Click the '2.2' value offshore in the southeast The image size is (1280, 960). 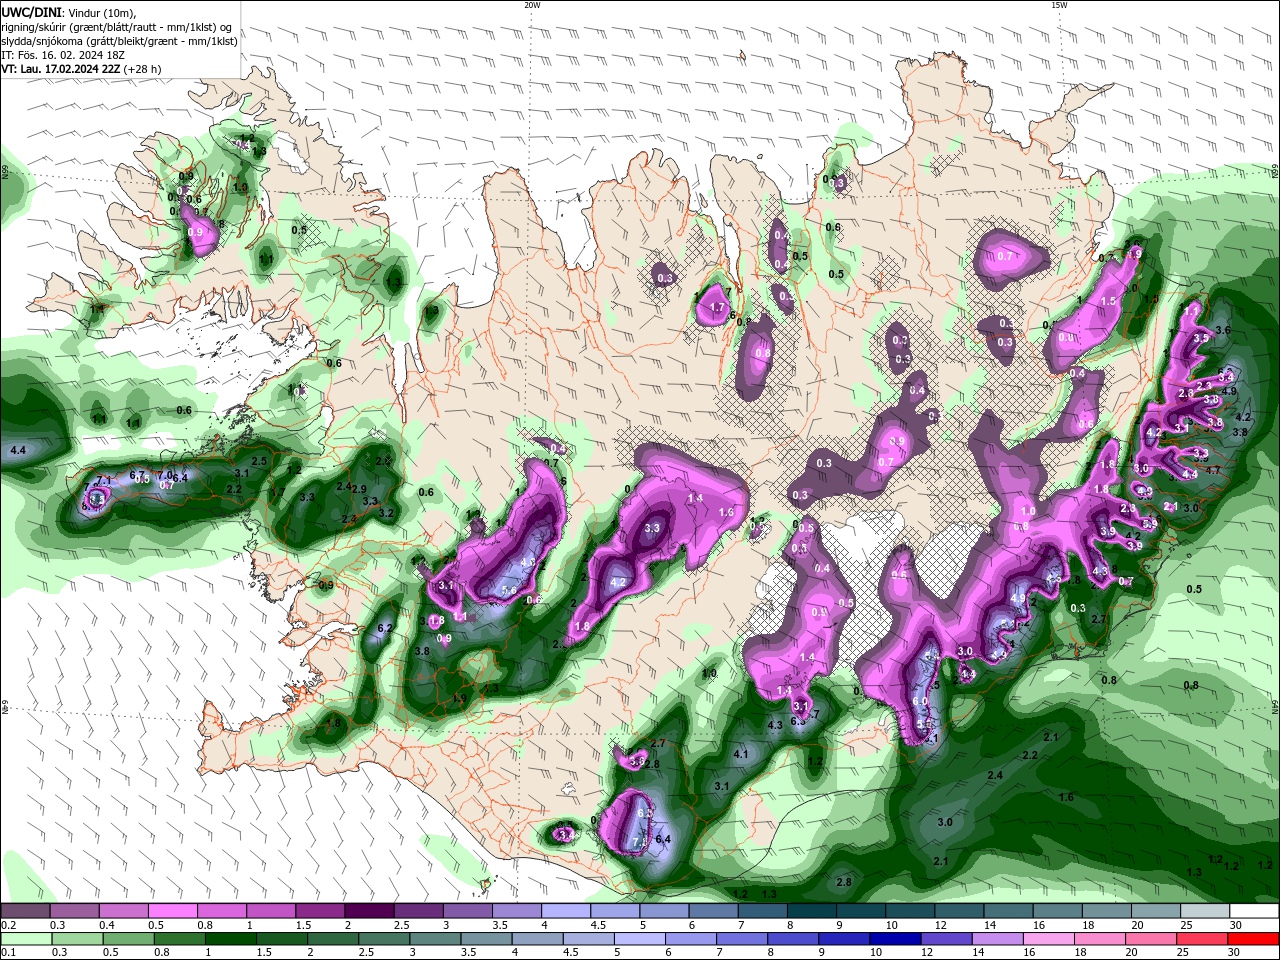(x=1030, y=755)
